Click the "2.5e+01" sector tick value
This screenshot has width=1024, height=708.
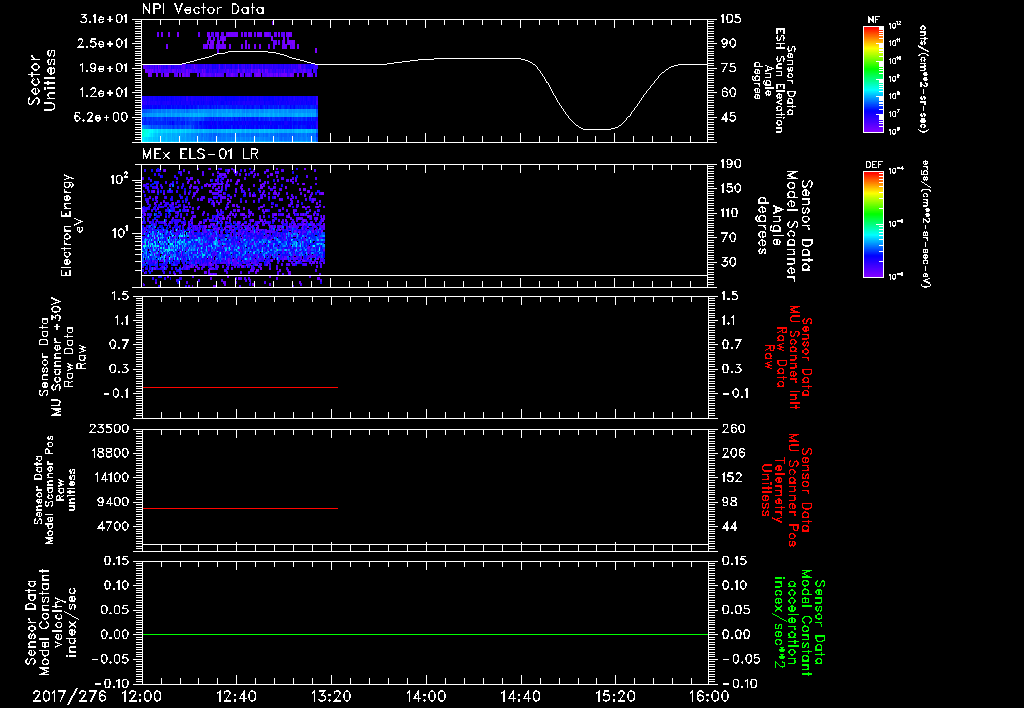click(104, 43)
